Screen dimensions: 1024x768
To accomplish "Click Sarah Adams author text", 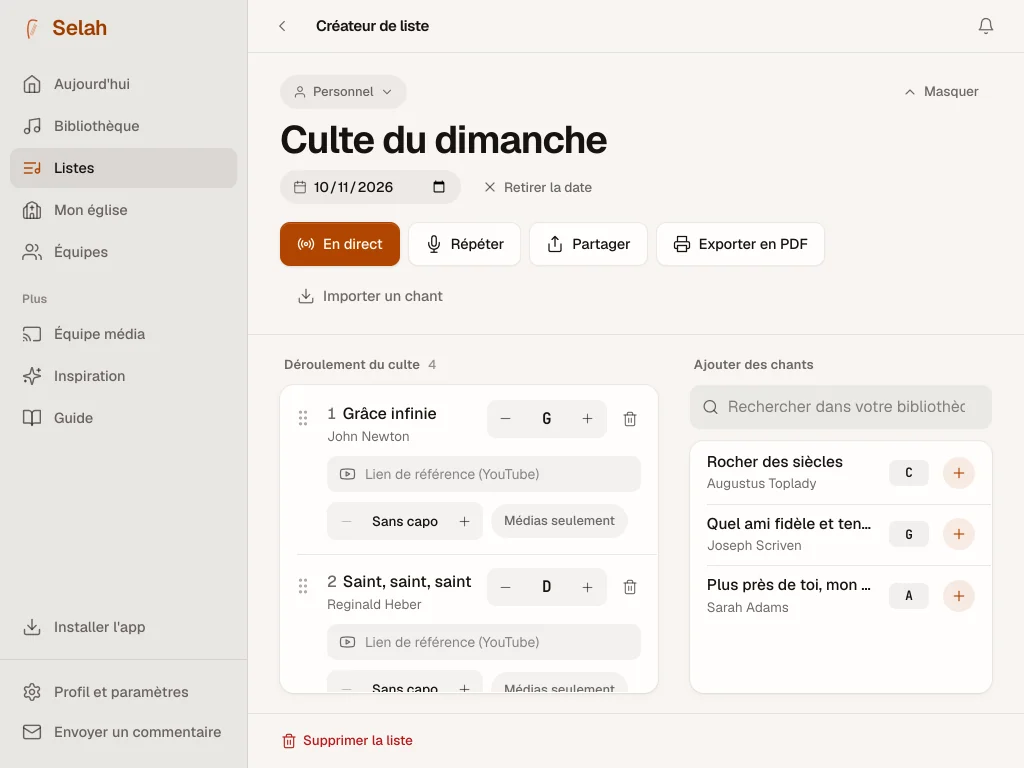I will pos(747,607).
